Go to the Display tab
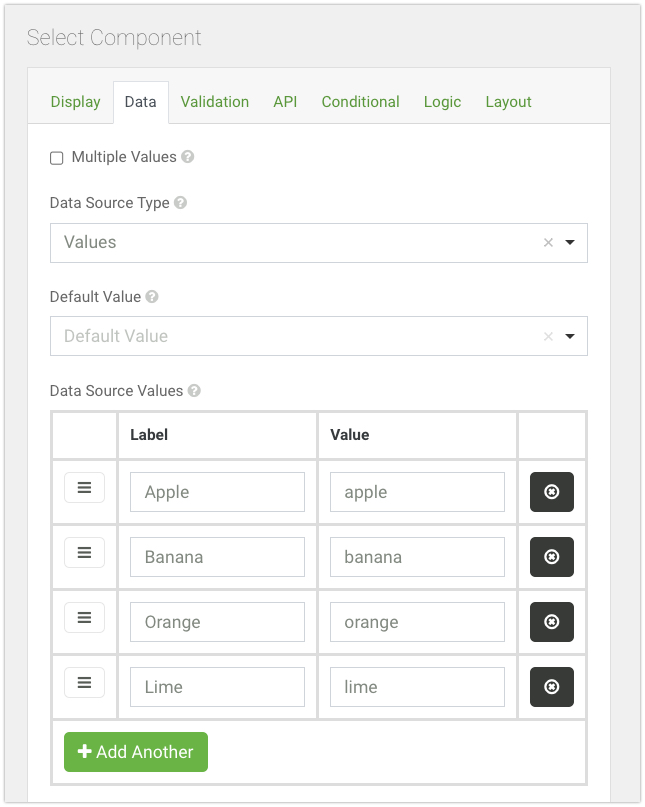This screenshot has width=645, height=807. (76, 102)
